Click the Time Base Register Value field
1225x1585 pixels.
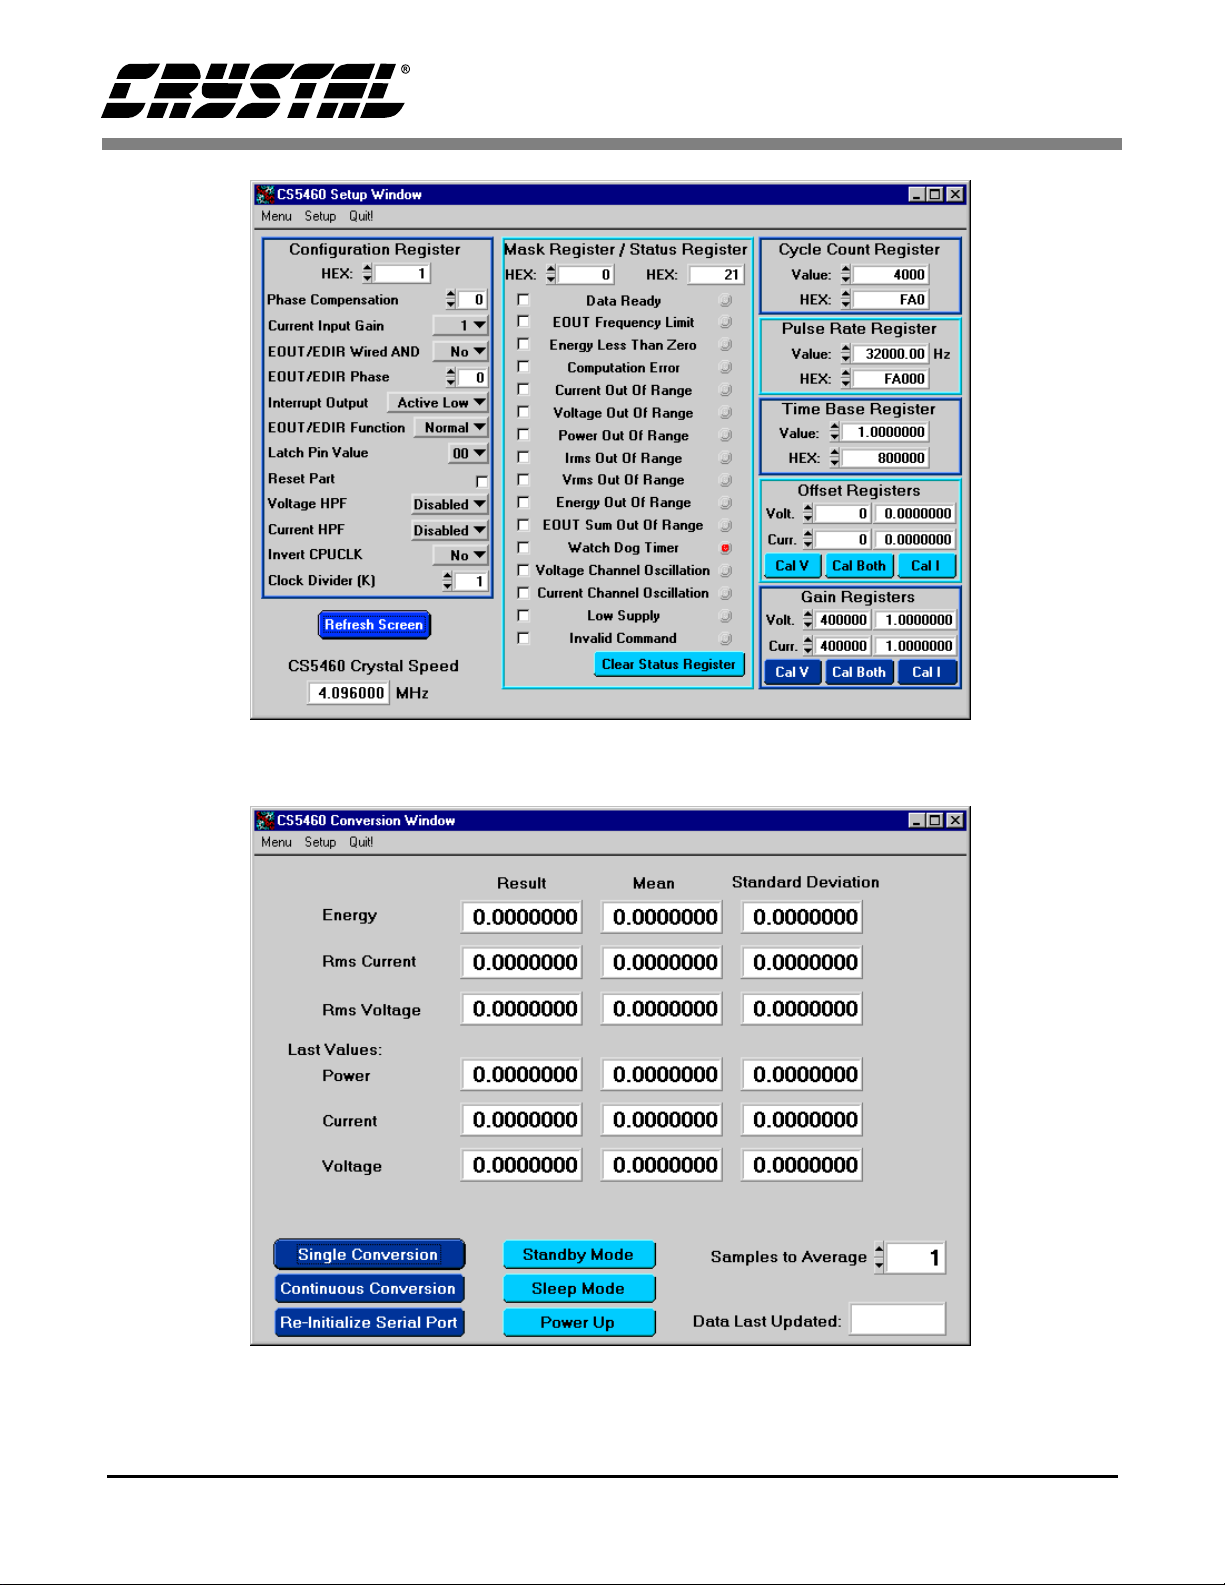coord(886,432)
